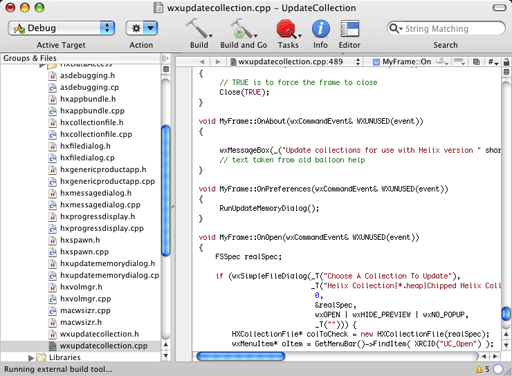Viewport: 512px width, 376px height.
Task: Select hxvolmgr.h file
Action: pos(81,287)
